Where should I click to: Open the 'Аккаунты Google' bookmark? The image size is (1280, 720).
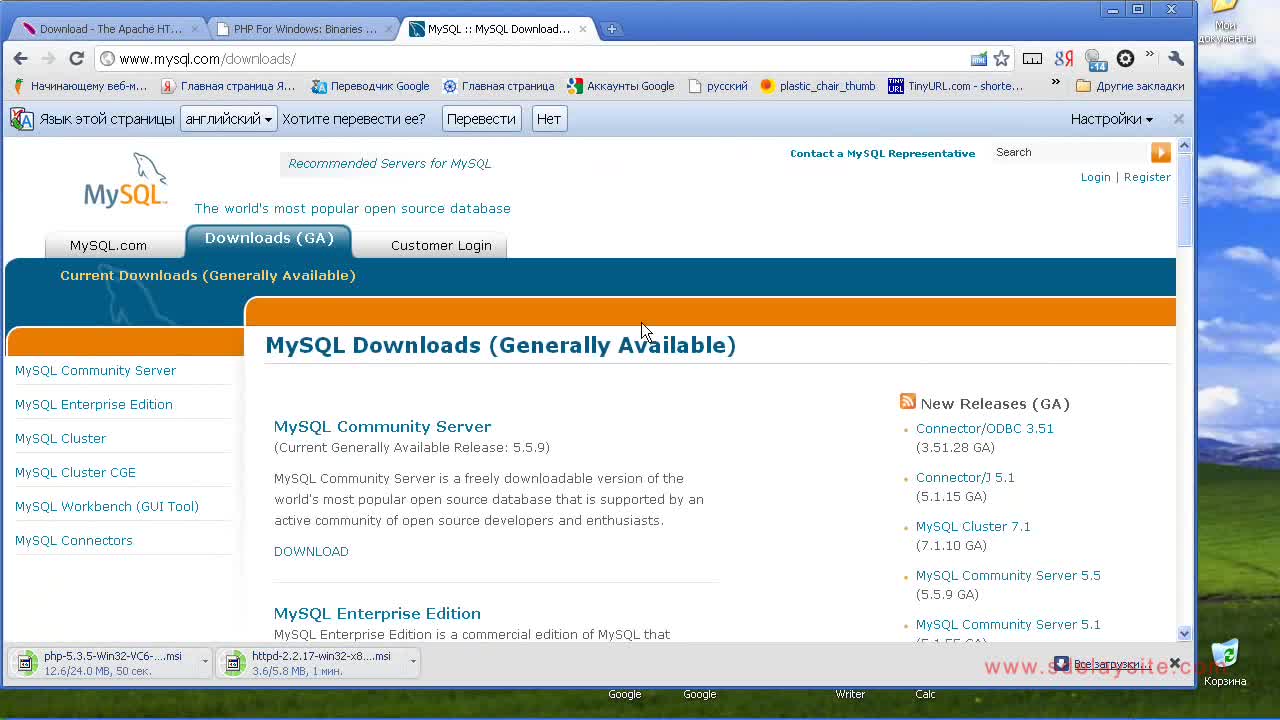(x=620, y=86)
